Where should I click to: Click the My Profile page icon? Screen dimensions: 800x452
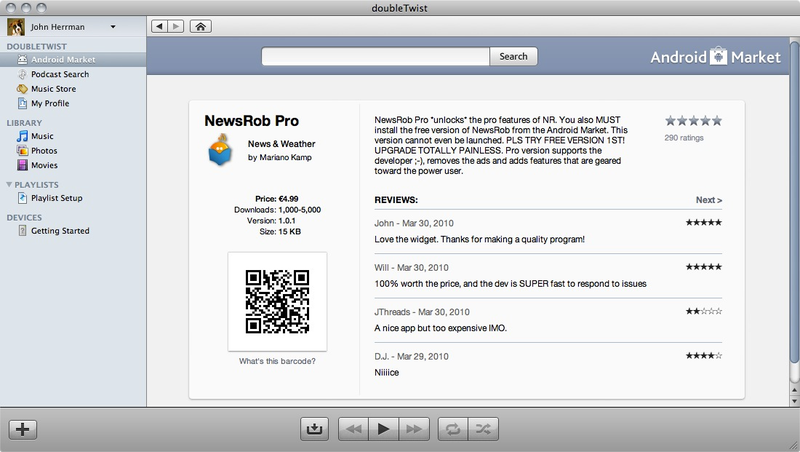[22, 104]
